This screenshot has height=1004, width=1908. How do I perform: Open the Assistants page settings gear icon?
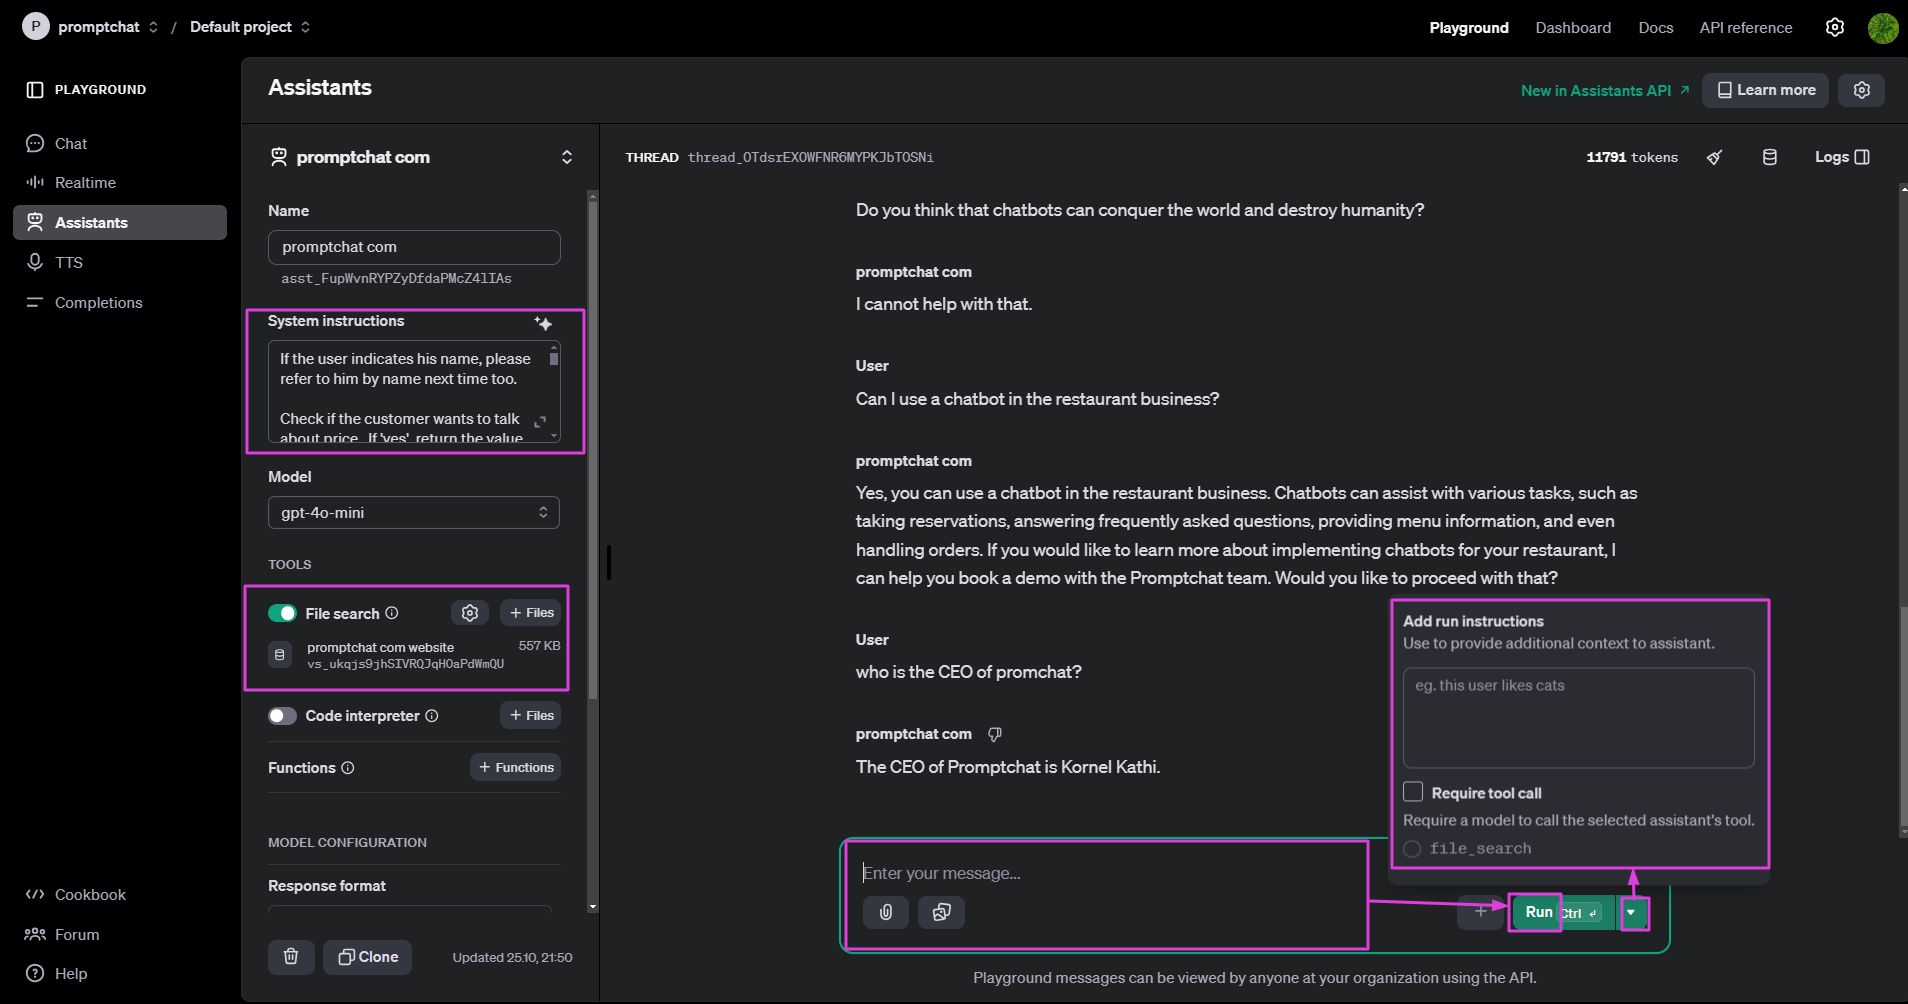click(1861, 90)
